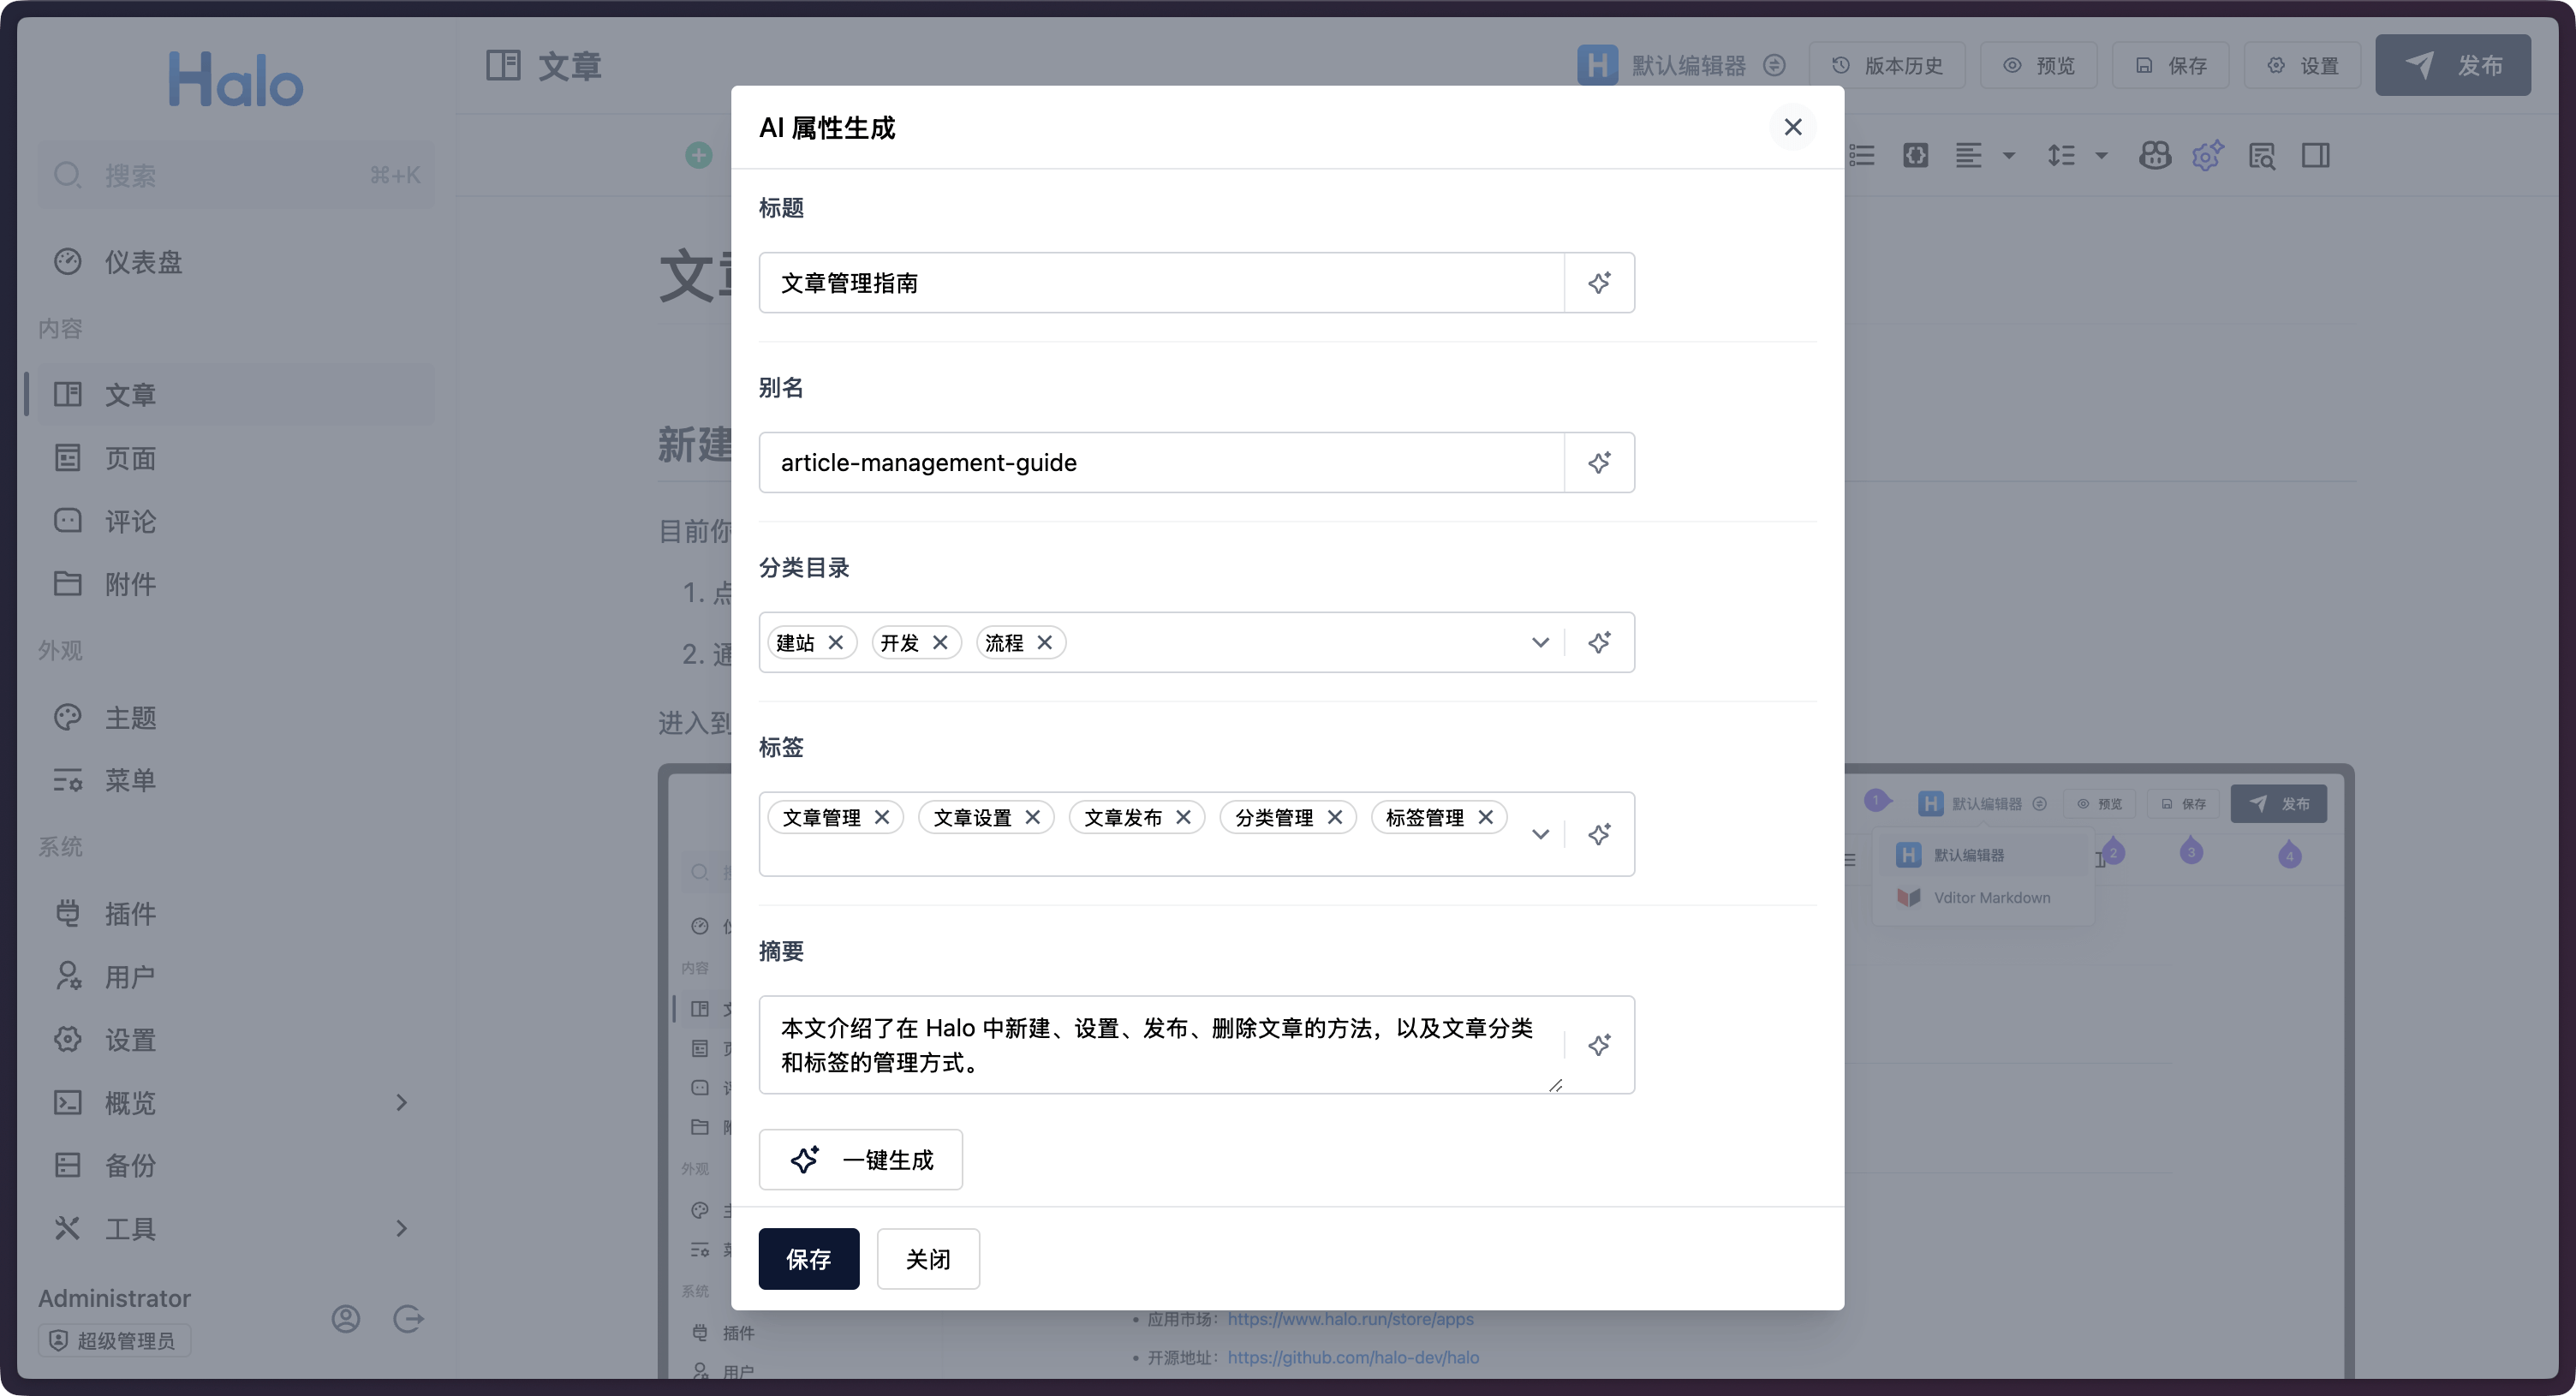This screenshot has width=2576, height=1396.
Task: Click the 预览 button in top bar
Action: (x=2038, y=65)
